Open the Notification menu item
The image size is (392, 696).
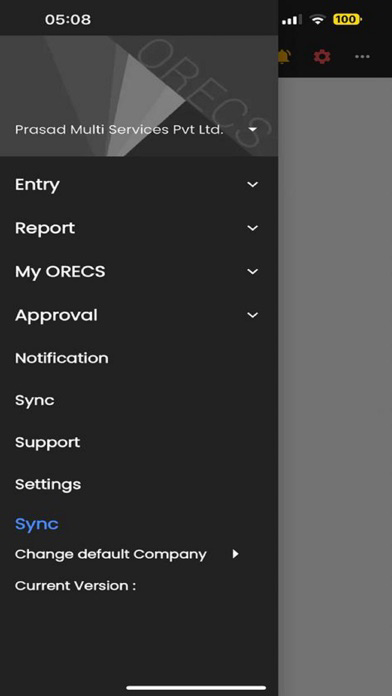(x=62, y=358)
